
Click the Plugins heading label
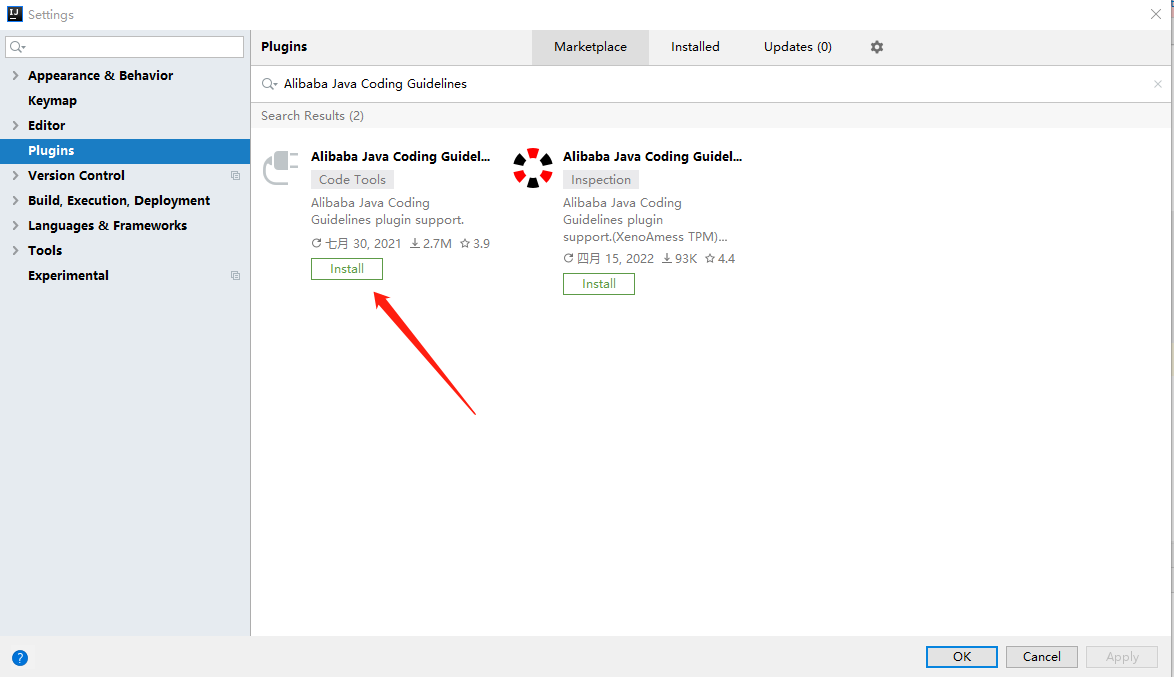(284, 46)
